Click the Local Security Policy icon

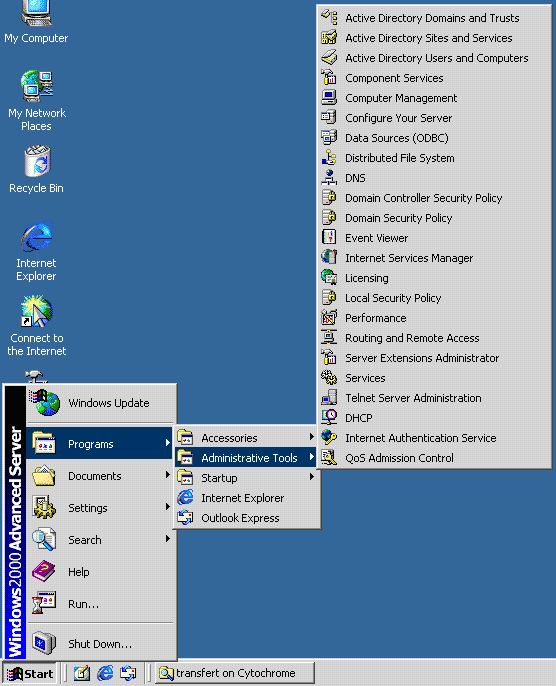pyautogui.click(x=329, y=298)
